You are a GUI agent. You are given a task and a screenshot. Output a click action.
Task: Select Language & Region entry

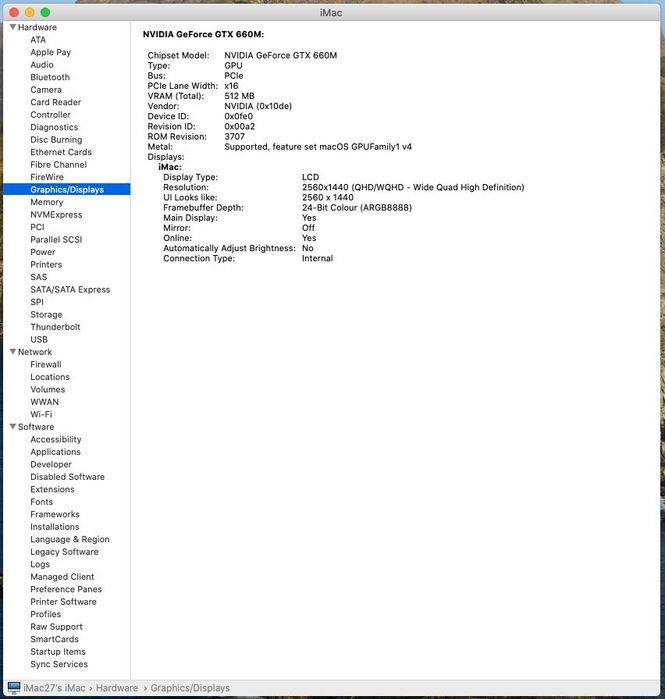click(x=70, y=539)
